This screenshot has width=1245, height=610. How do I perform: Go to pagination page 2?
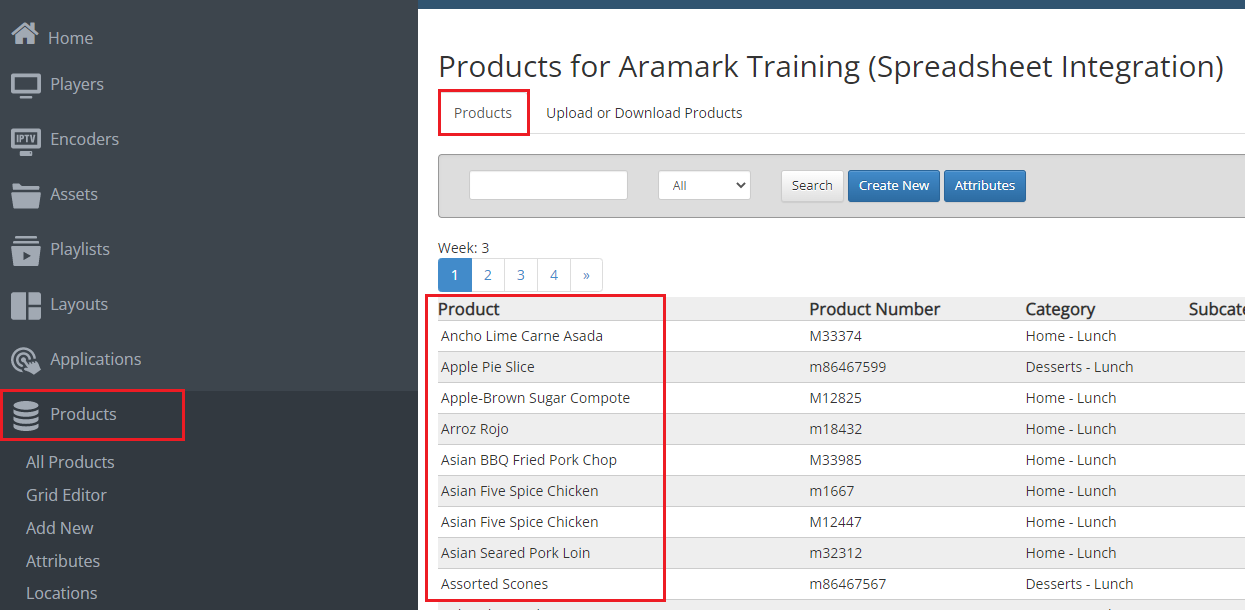click(487, 274)
